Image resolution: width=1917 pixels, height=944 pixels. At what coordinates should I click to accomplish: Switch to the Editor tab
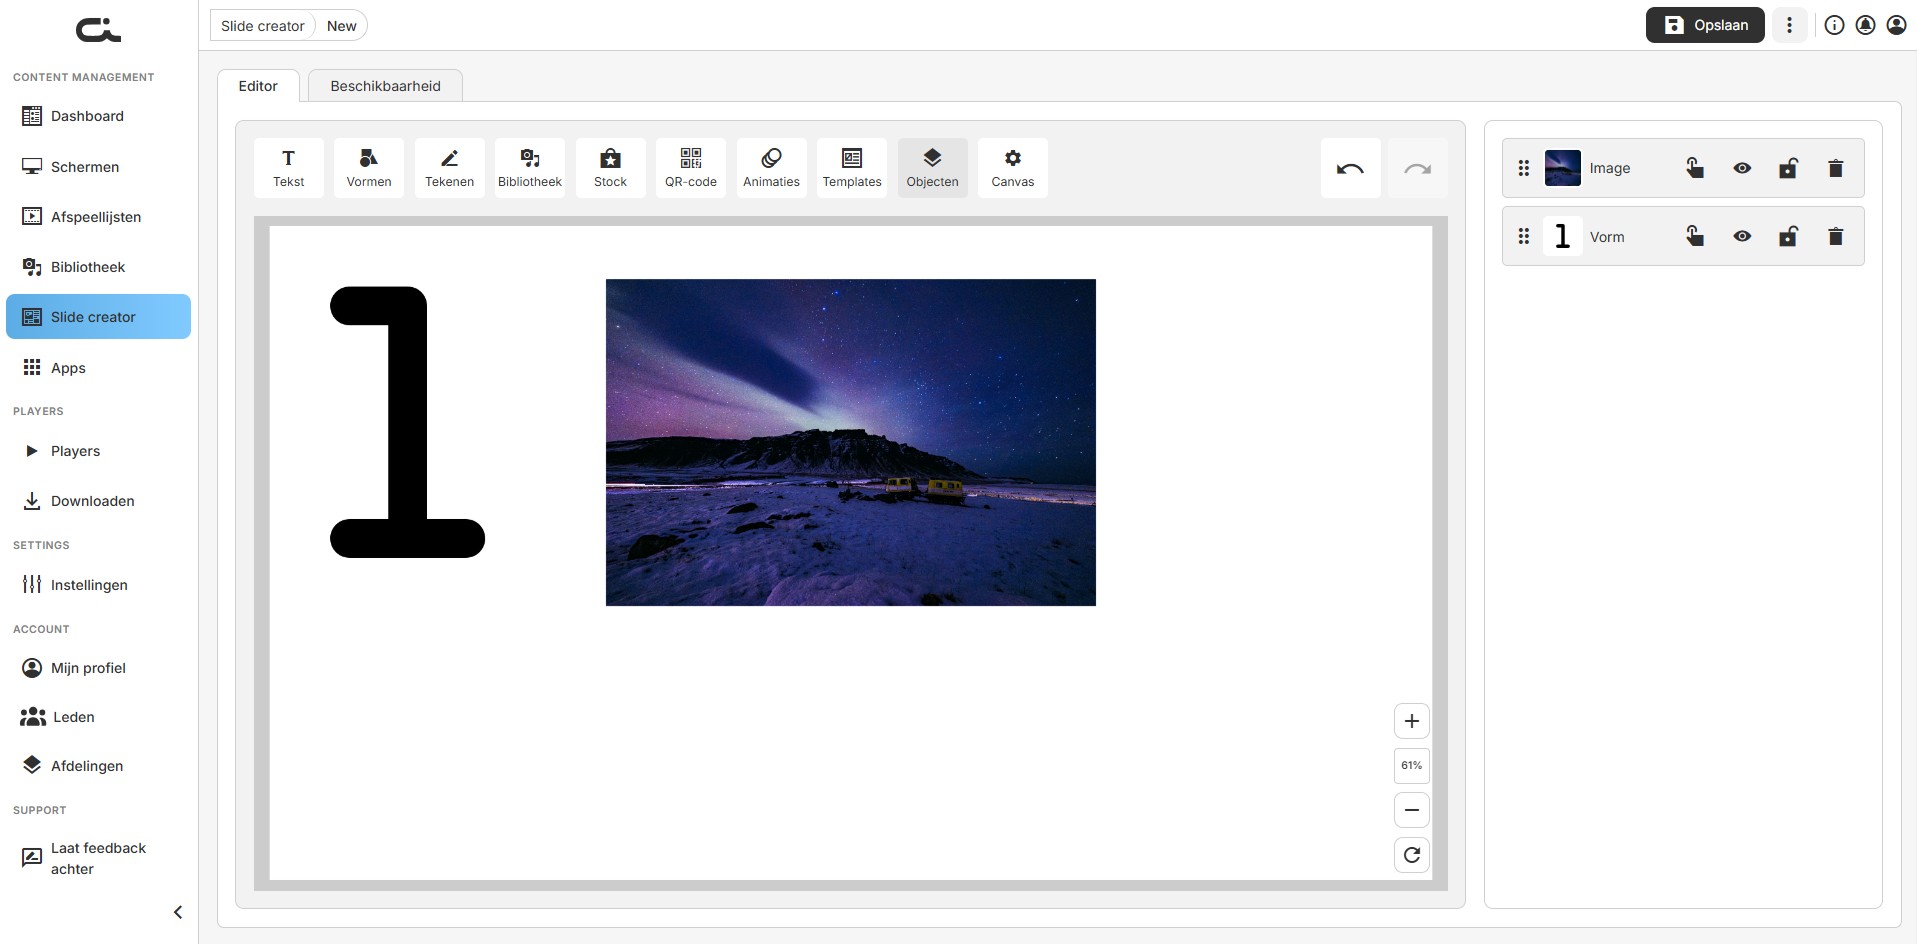click(x=258, y=86)
